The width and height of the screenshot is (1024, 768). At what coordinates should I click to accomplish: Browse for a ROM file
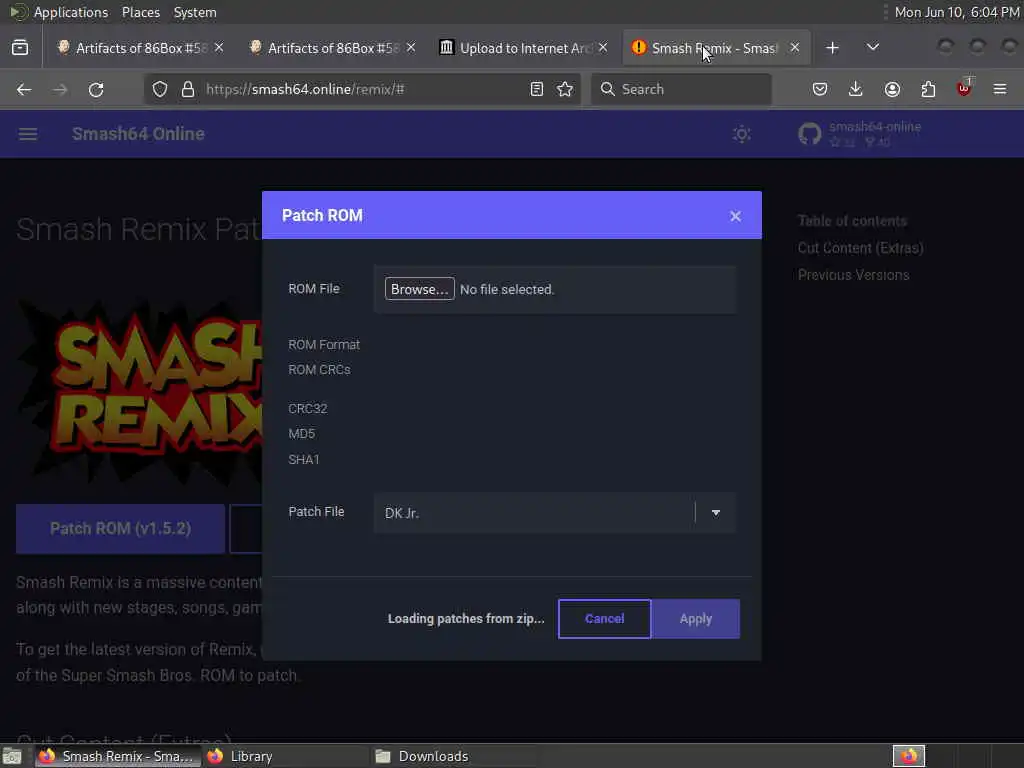(x=419, y=289)
